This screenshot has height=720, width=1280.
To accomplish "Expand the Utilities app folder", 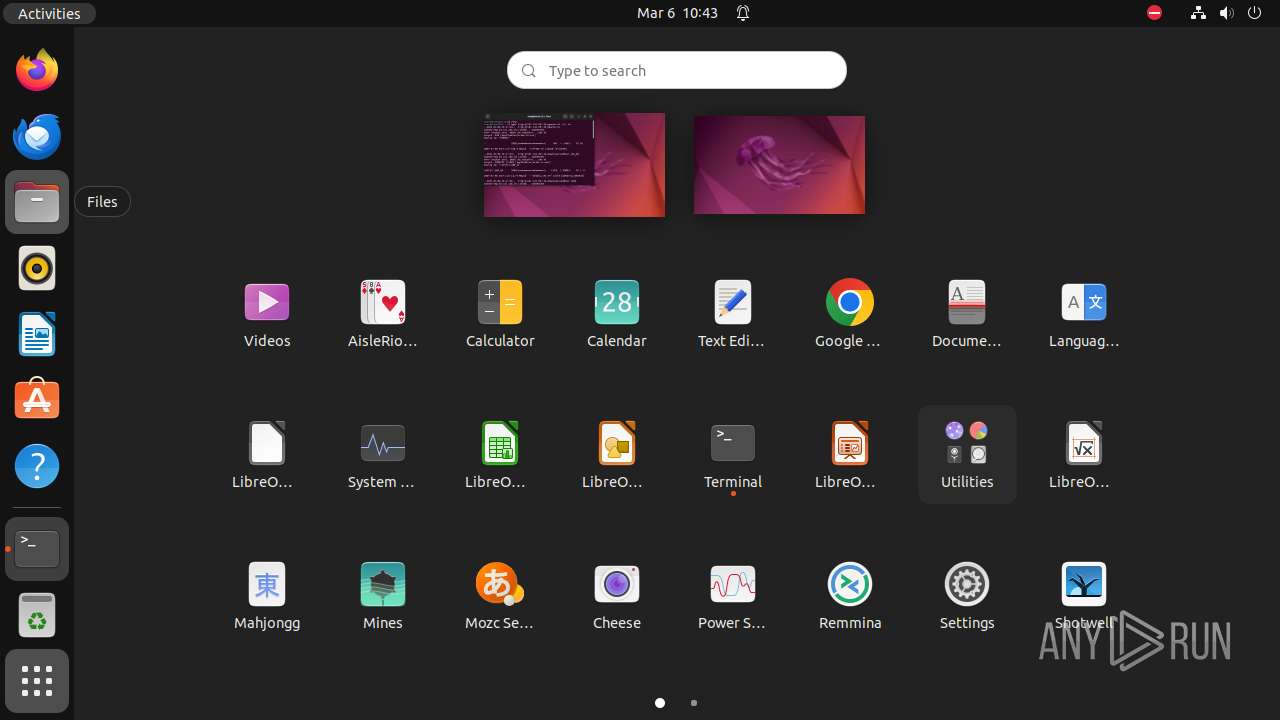I will point(967,455).
